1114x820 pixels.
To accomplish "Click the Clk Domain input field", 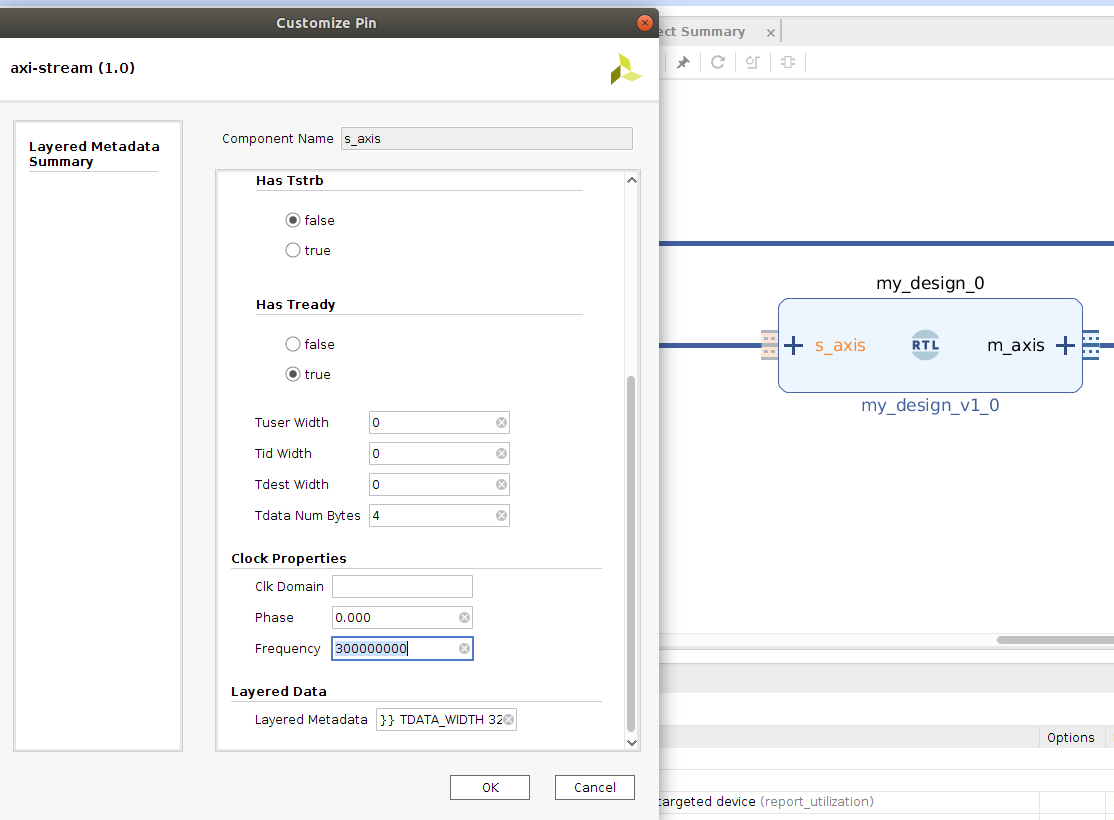I will [402, 586].
